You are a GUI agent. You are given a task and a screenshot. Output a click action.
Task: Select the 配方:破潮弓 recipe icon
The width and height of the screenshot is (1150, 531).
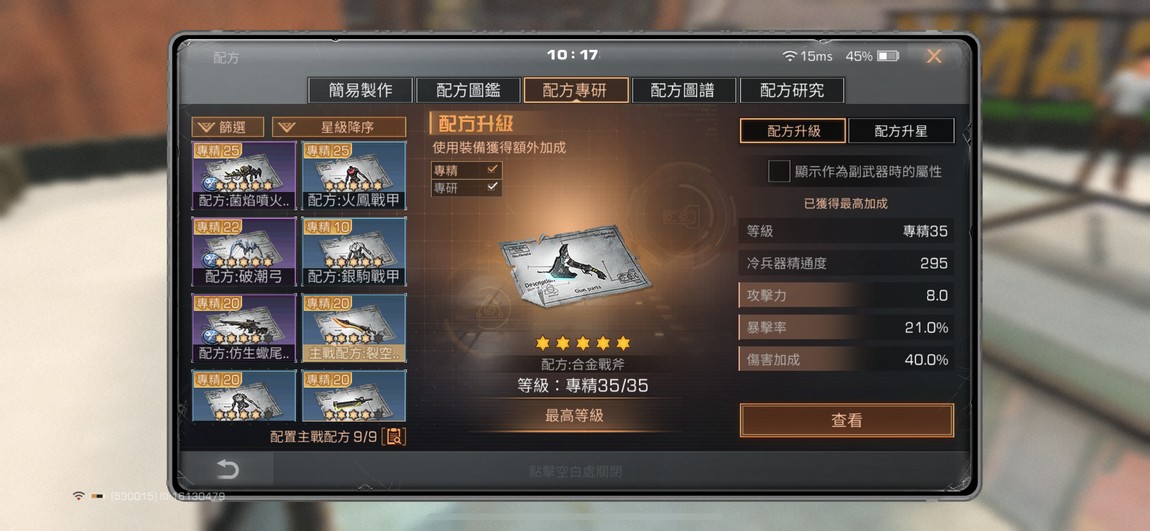pyautogui.click(x=244, y=252)
